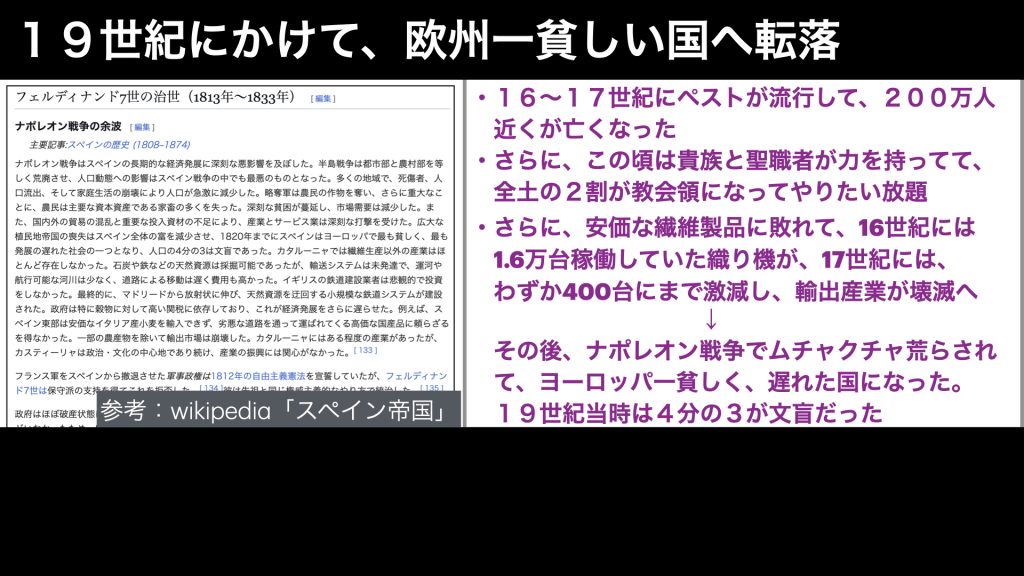This screenshot has width=1024, height=576.
Task: Click the 主要記事 label above the paragraph
Action: tap(47, 145)
